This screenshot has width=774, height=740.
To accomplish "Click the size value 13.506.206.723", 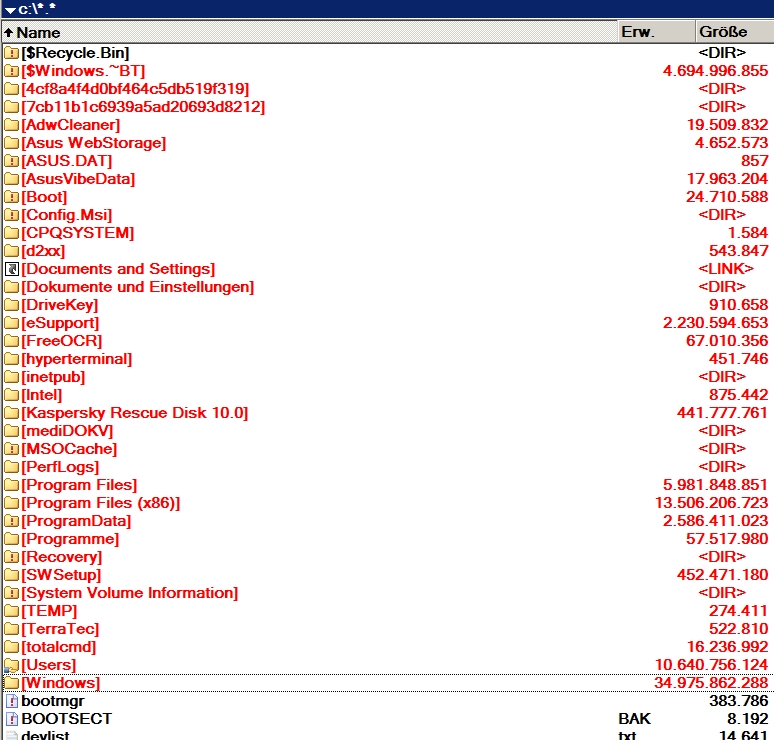I will 711,504.
